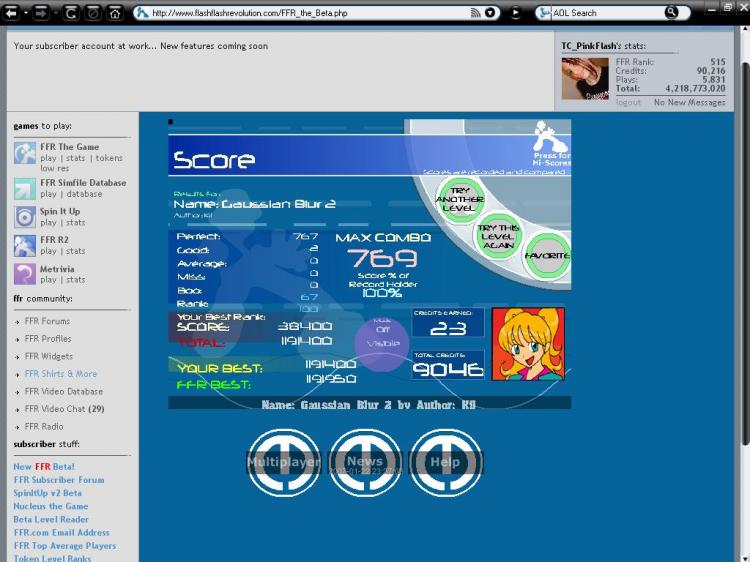The height and width of the screenshot is (562, 750).
Task: Click No New Messages link
Action: point(689,102)
